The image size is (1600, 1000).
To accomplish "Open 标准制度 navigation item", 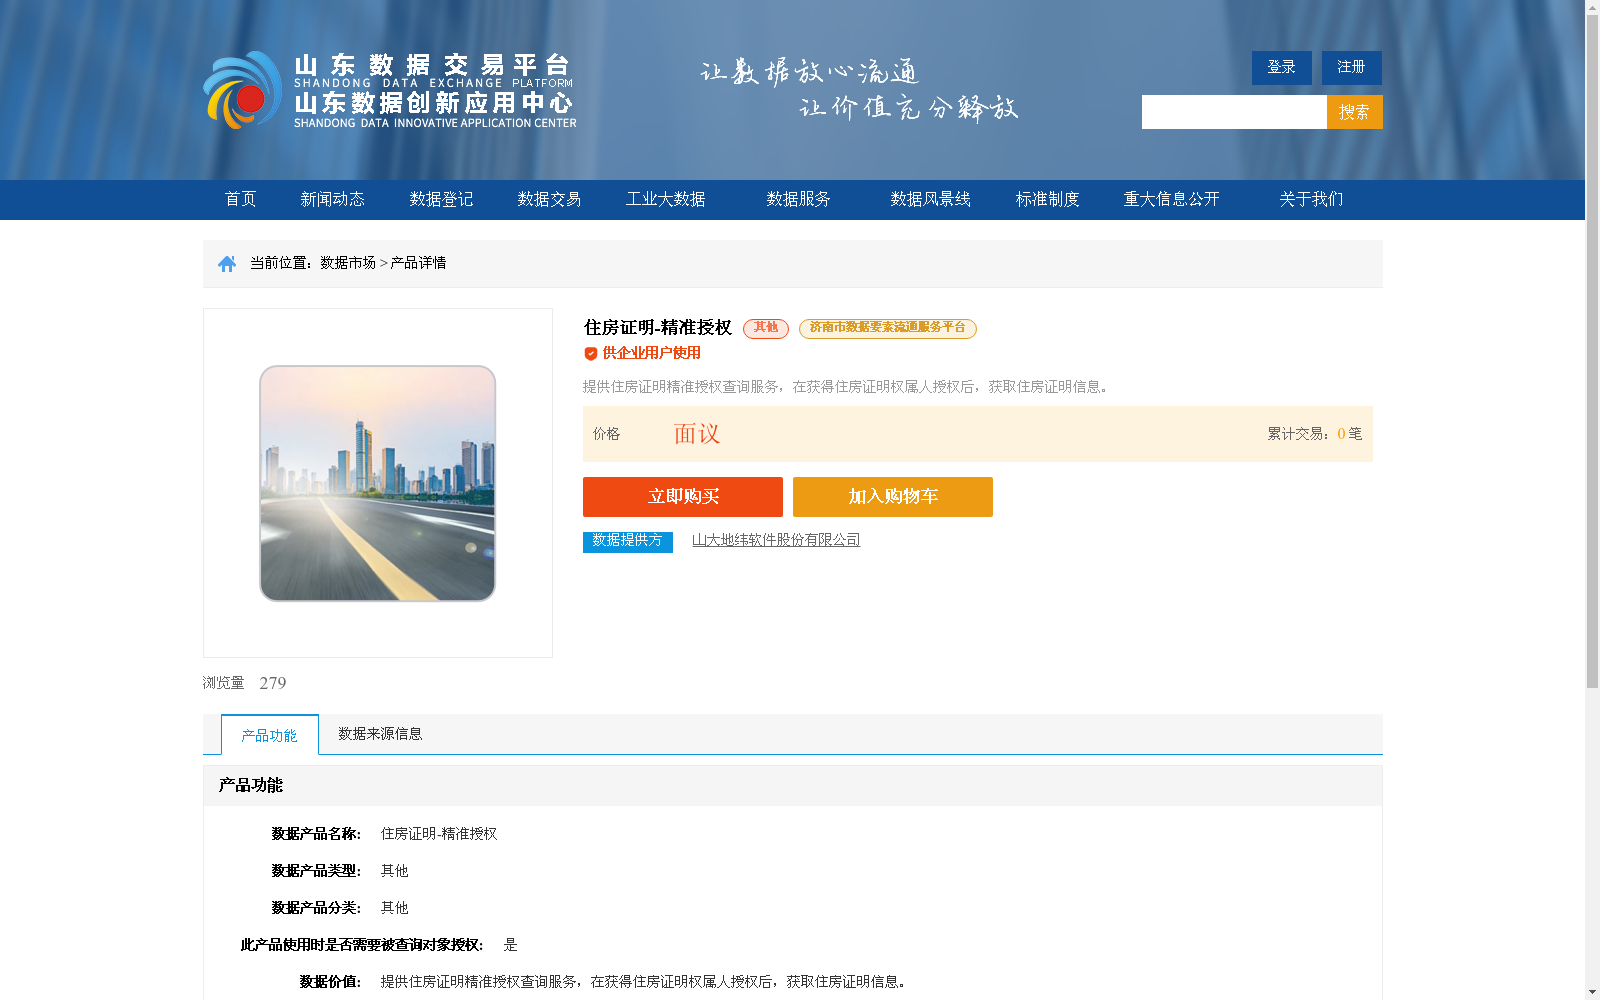I will tap(1047, 199).
